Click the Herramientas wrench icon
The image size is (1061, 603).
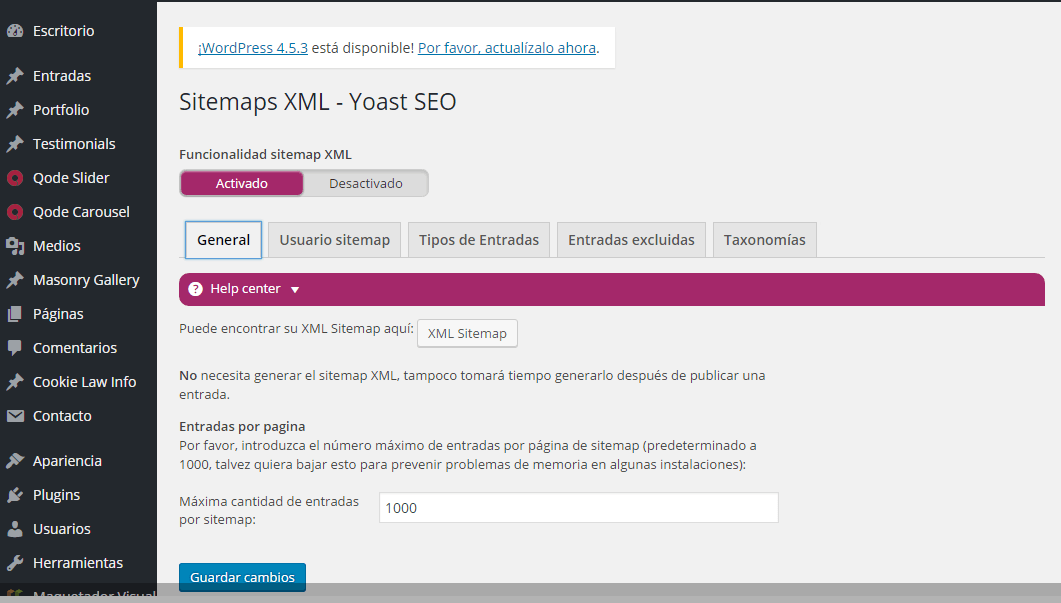pyautogui.click(x=15, y=562)
